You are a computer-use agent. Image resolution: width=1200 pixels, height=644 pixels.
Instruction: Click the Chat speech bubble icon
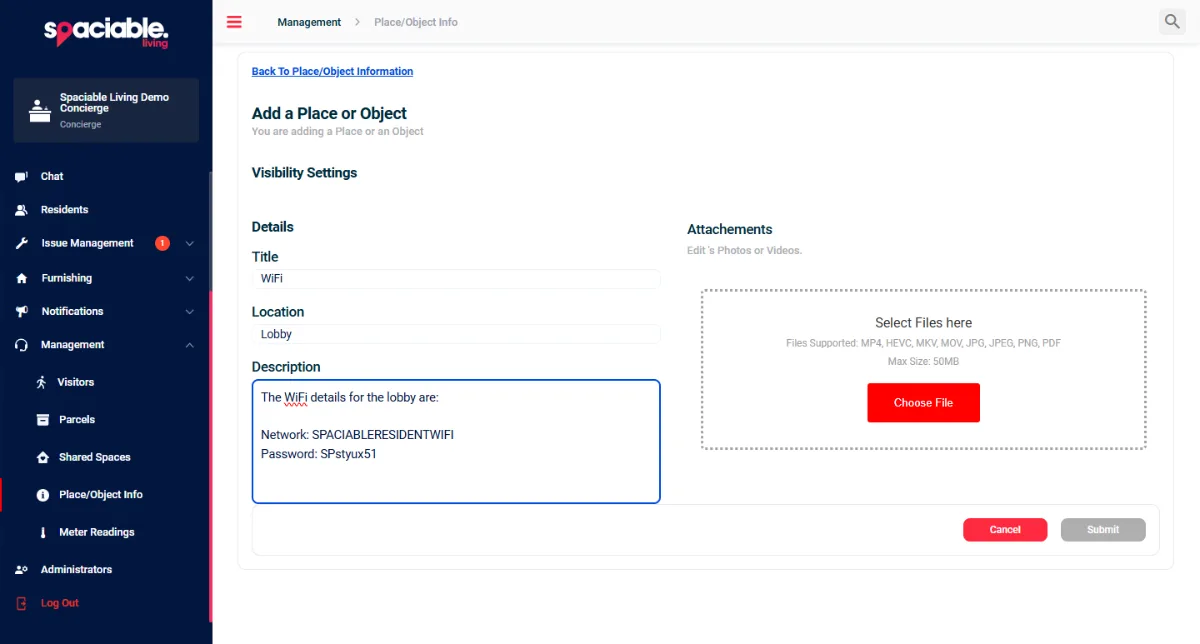point(21,177)
